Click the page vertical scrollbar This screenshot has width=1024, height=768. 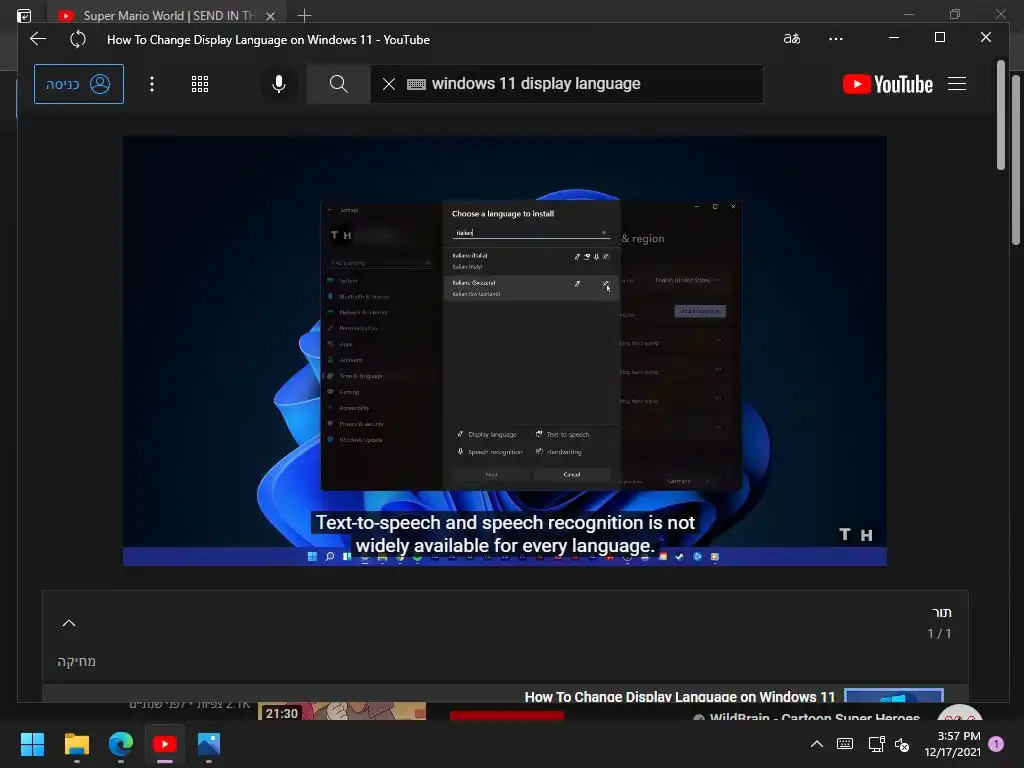1000,116
